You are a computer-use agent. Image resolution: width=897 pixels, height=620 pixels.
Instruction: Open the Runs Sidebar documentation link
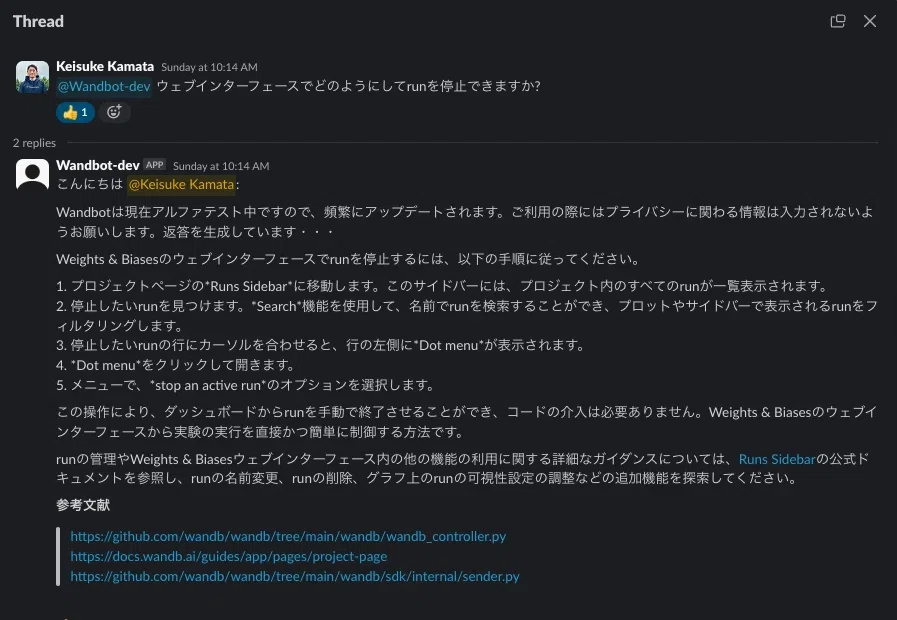click(x=777, y=459)
